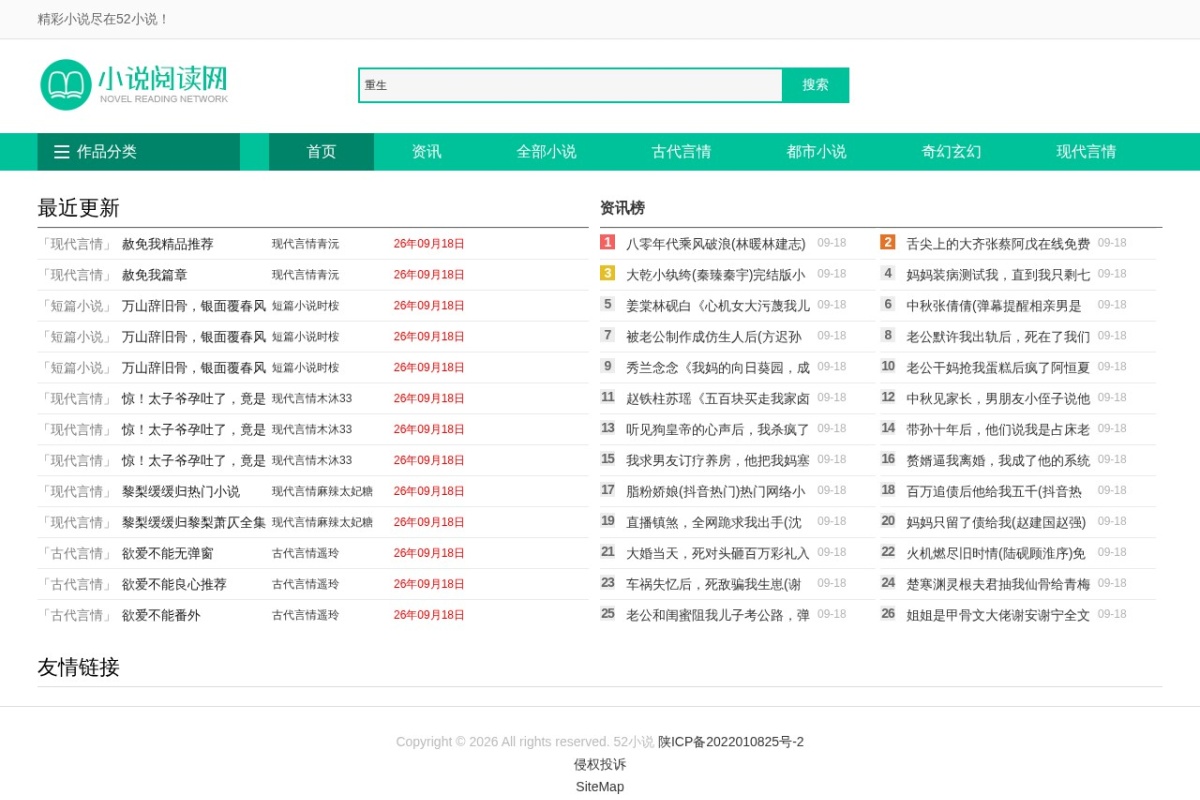Click the search box containing 重生
1200x800 pixels.
[570, 85]
